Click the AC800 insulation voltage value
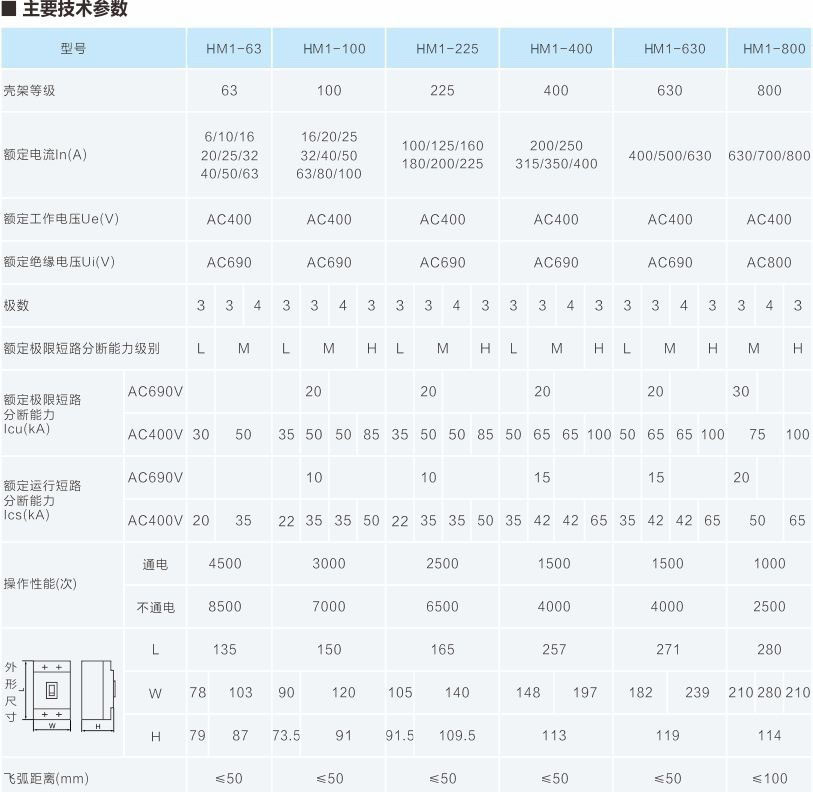Image resolution: width=813 pixels, height=792 pixels. [x=769, y=262]
